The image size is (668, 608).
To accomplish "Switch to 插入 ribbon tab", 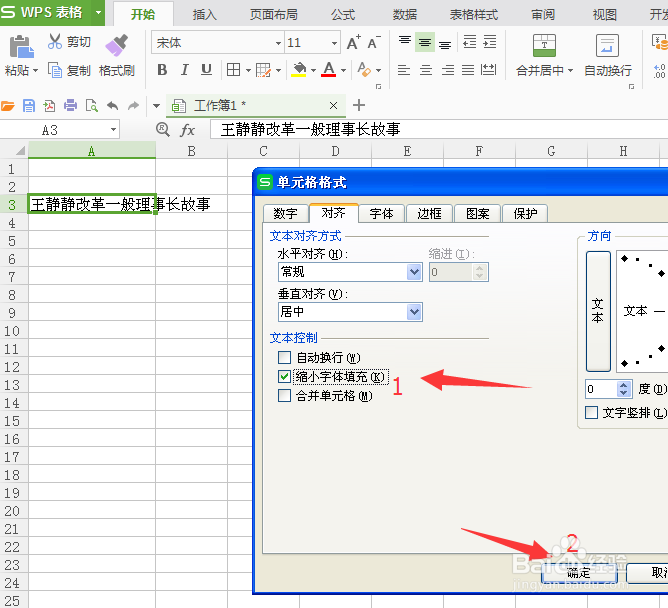I will [204, 15].
